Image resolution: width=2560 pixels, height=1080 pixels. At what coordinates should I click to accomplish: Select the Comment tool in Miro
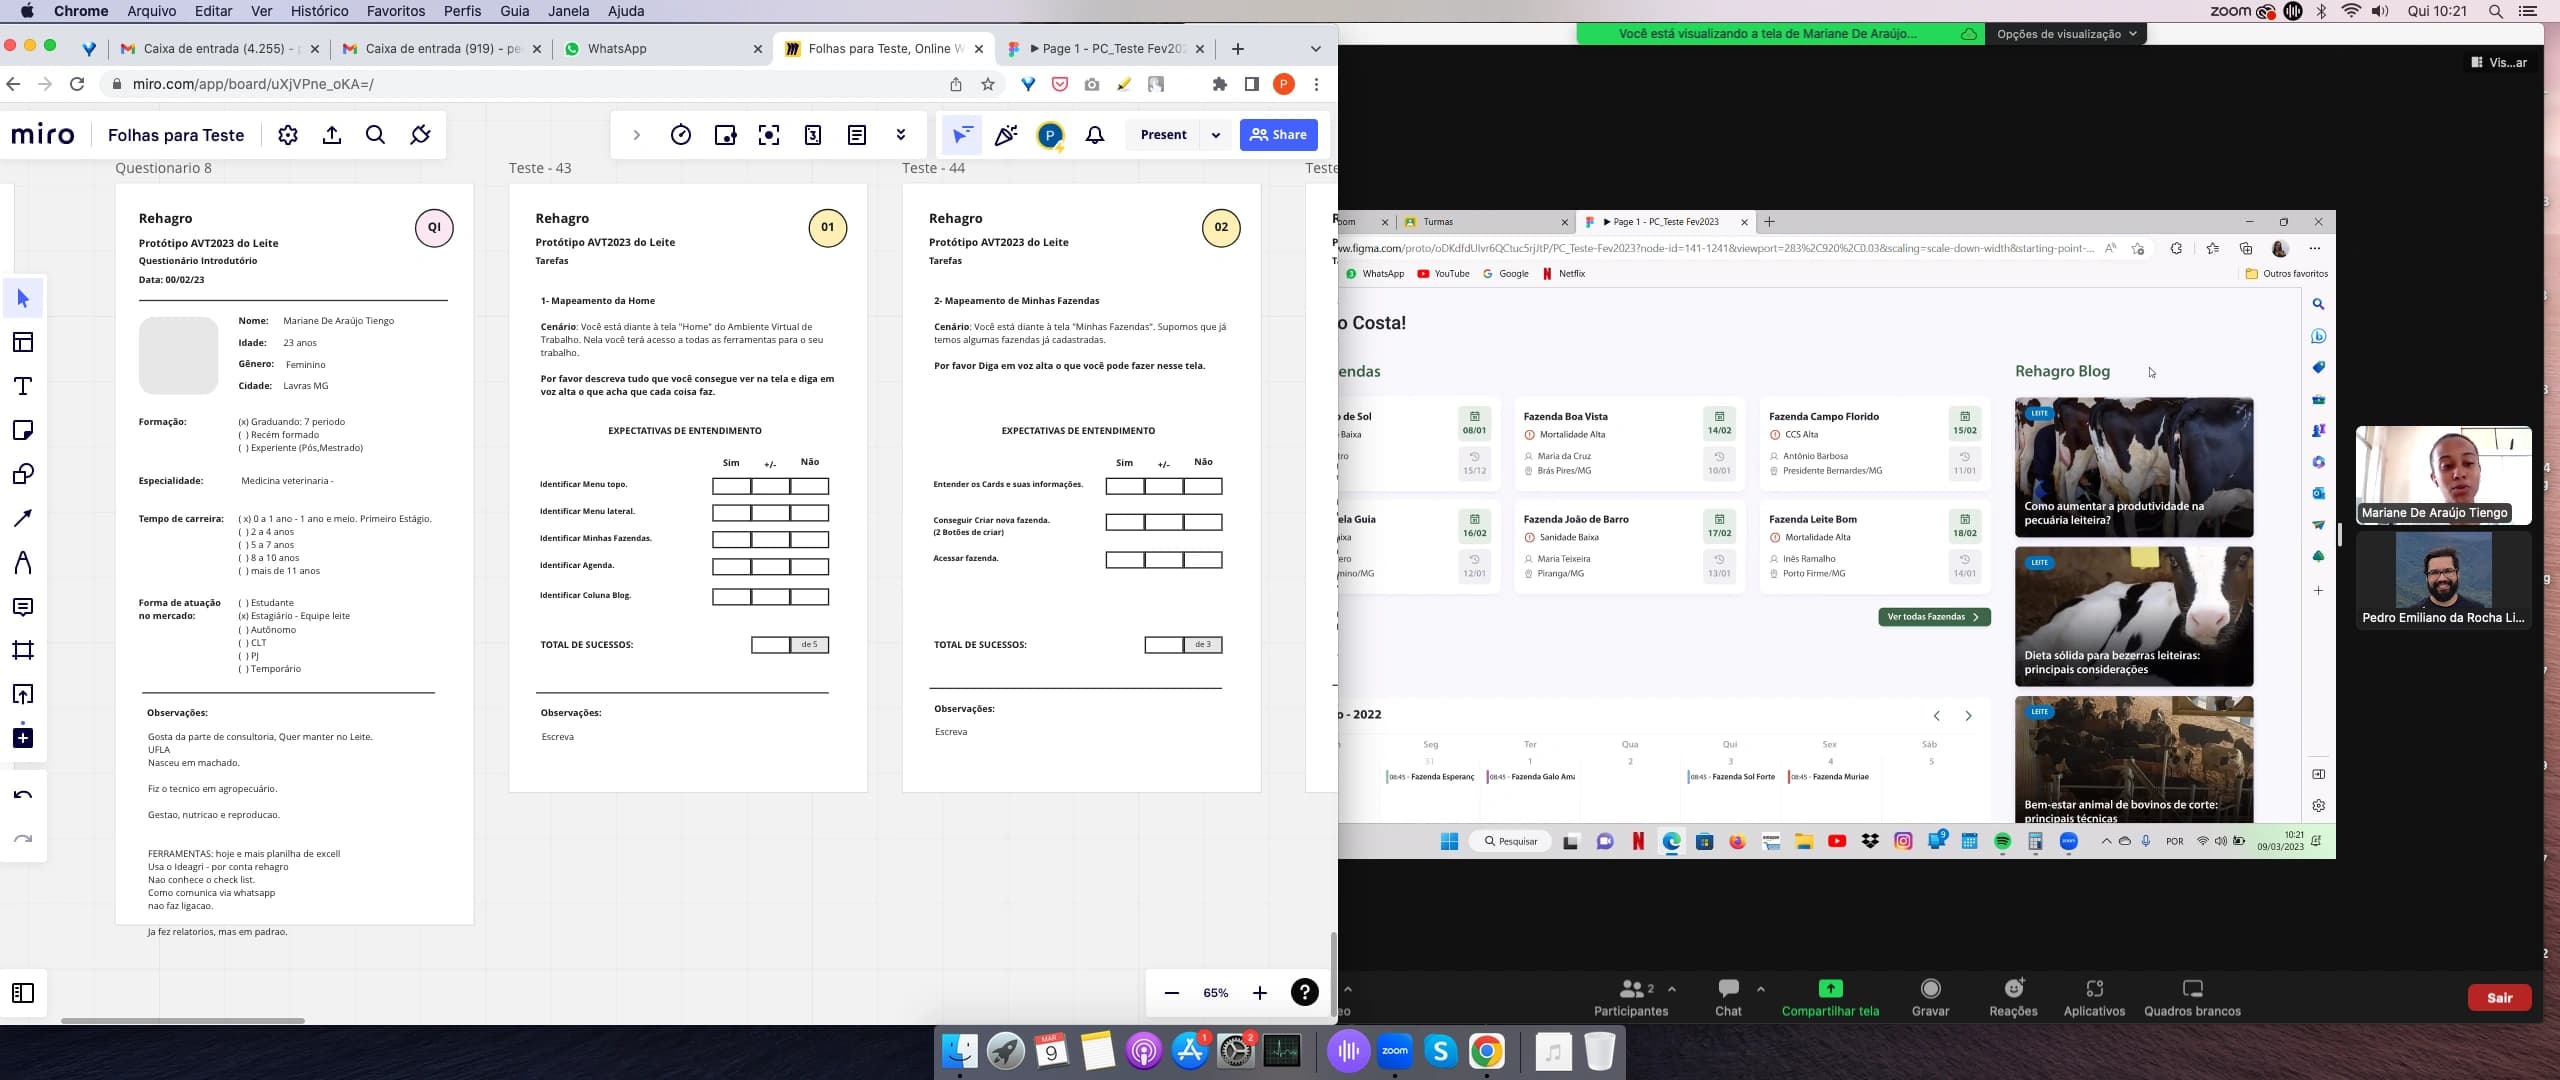[x=23, y=607]
